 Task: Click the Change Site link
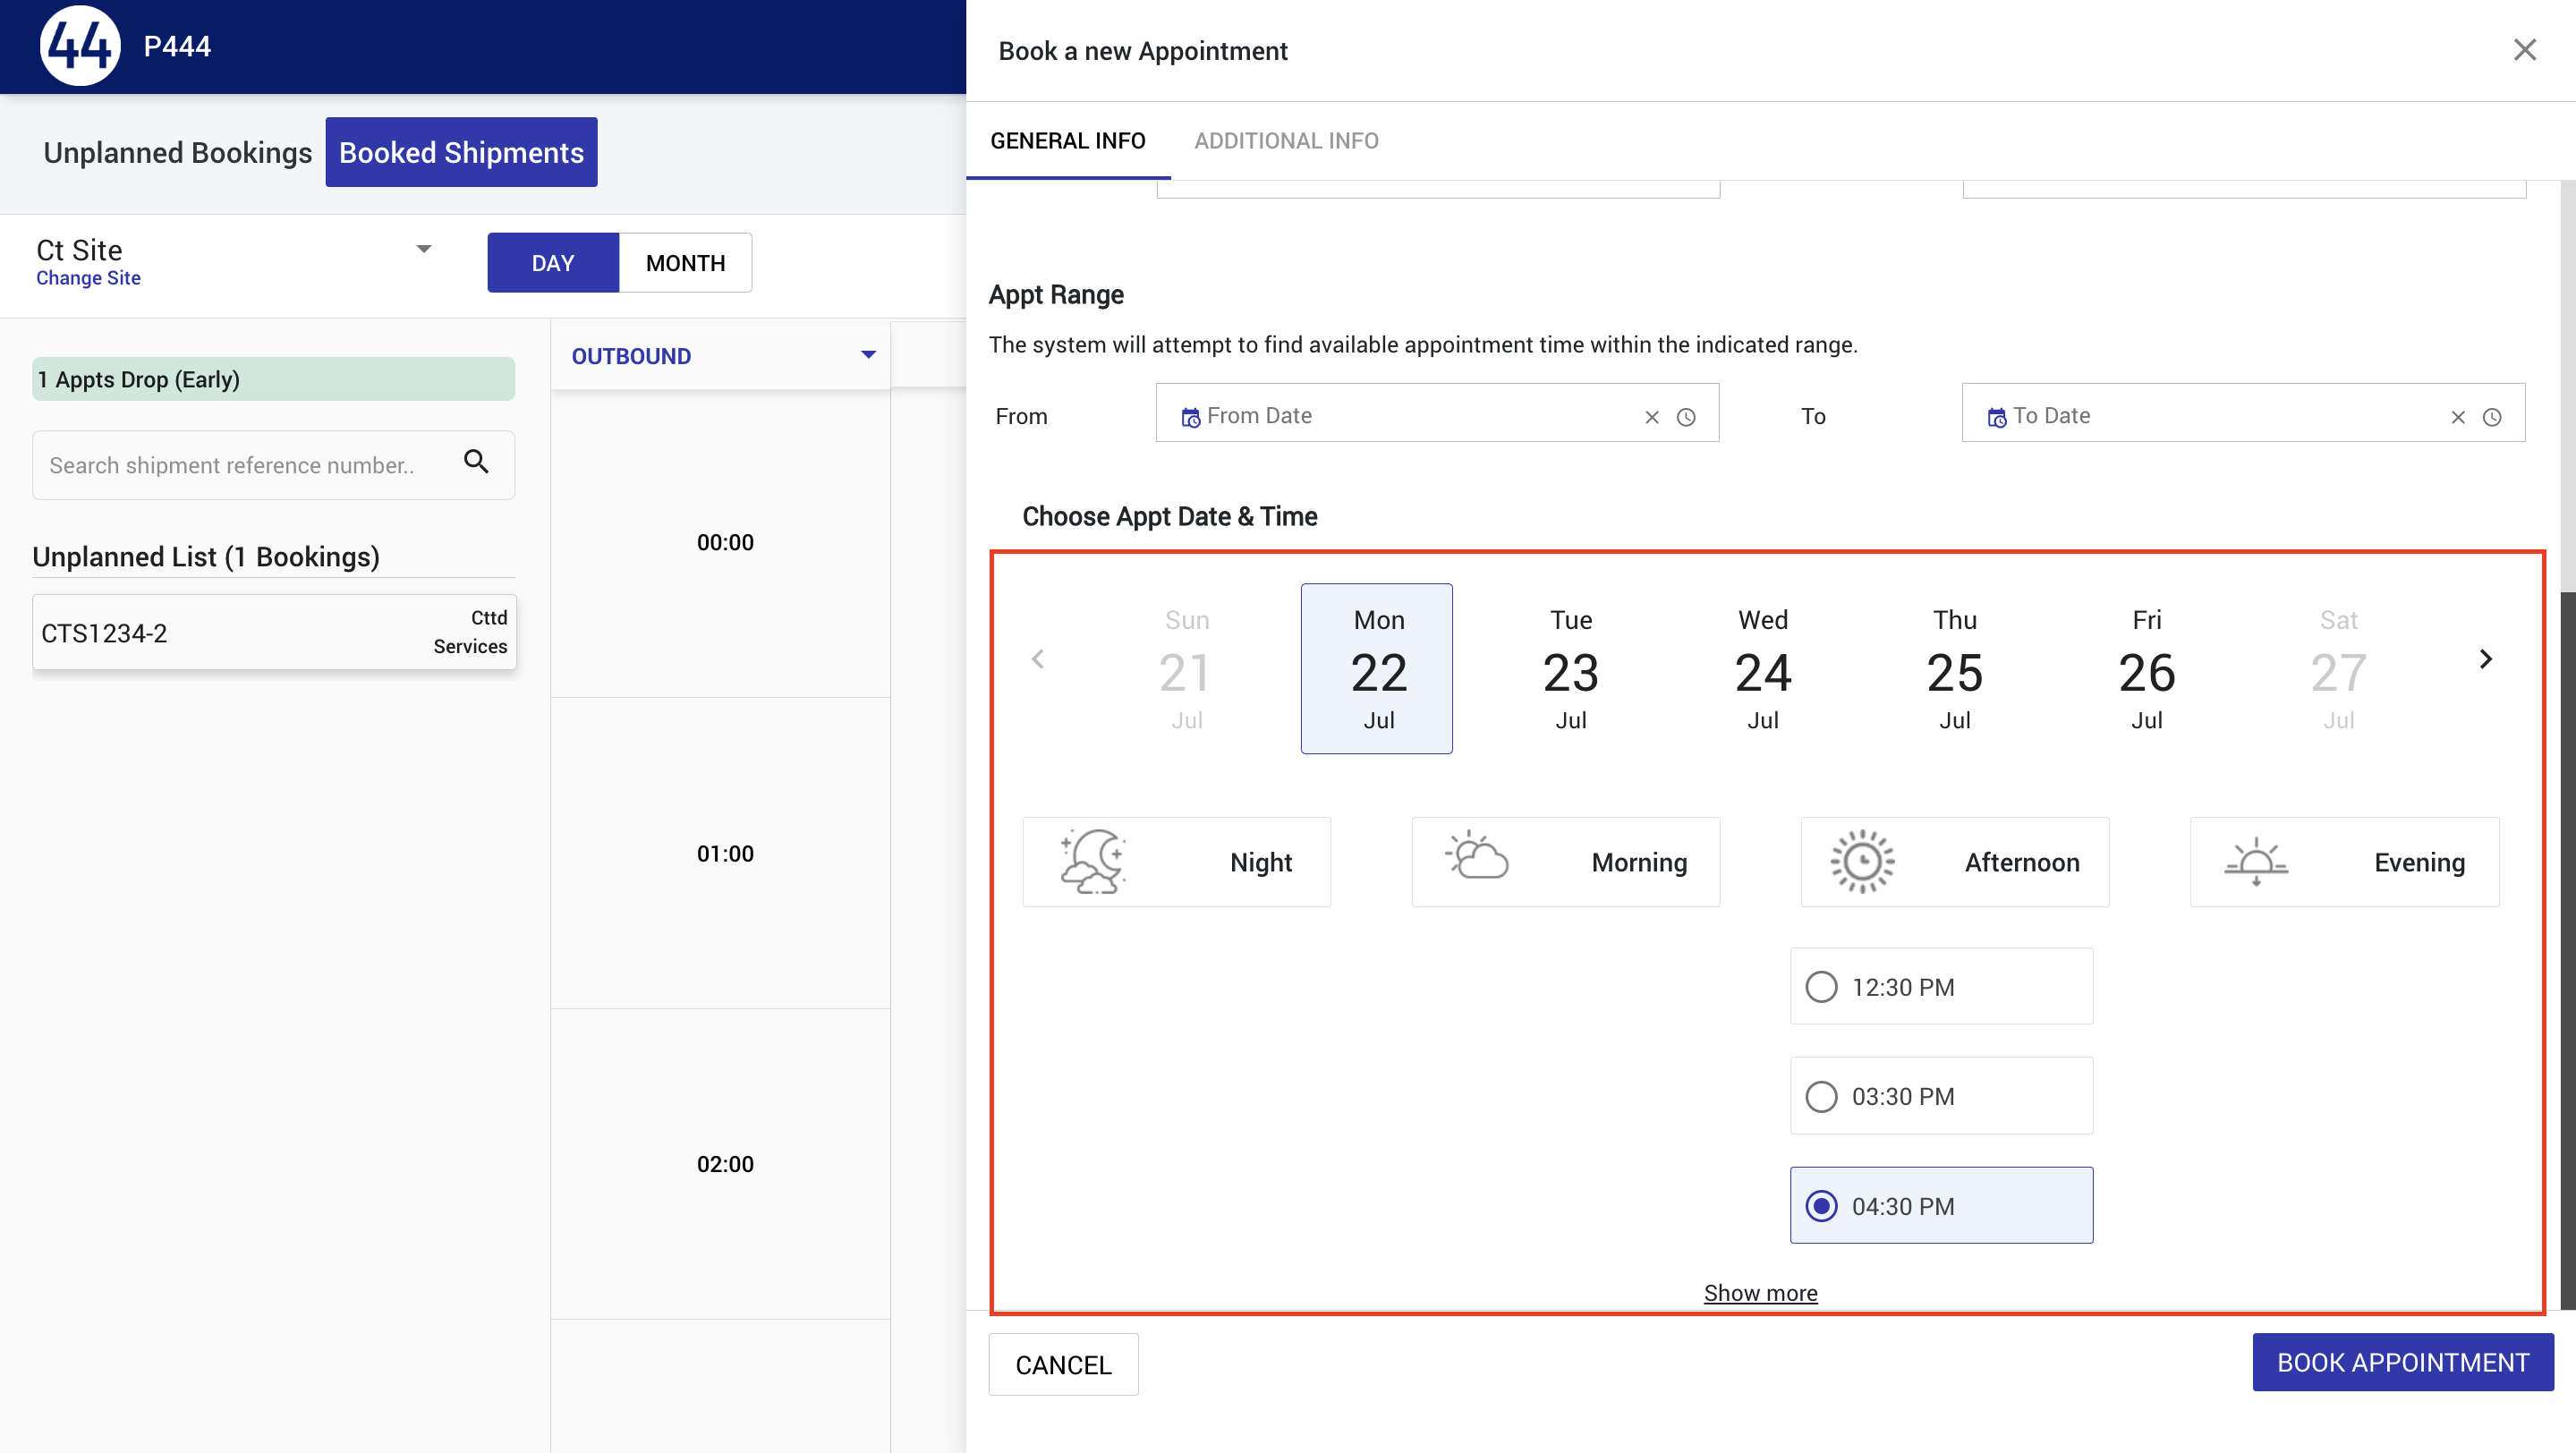tap(88, 278)
